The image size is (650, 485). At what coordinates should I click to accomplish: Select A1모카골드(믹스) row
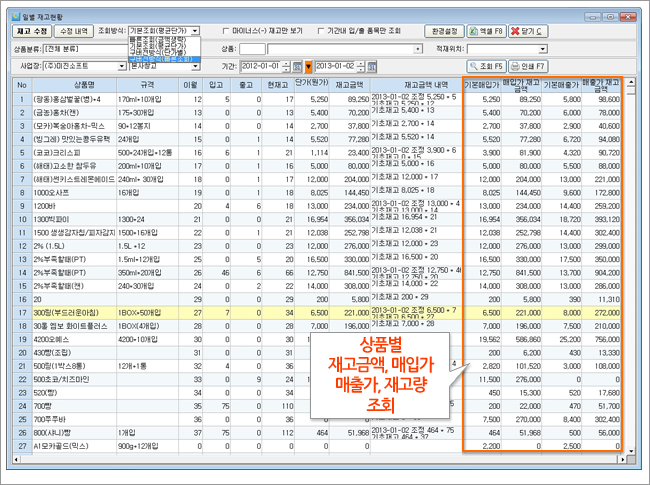click(317, 446)
